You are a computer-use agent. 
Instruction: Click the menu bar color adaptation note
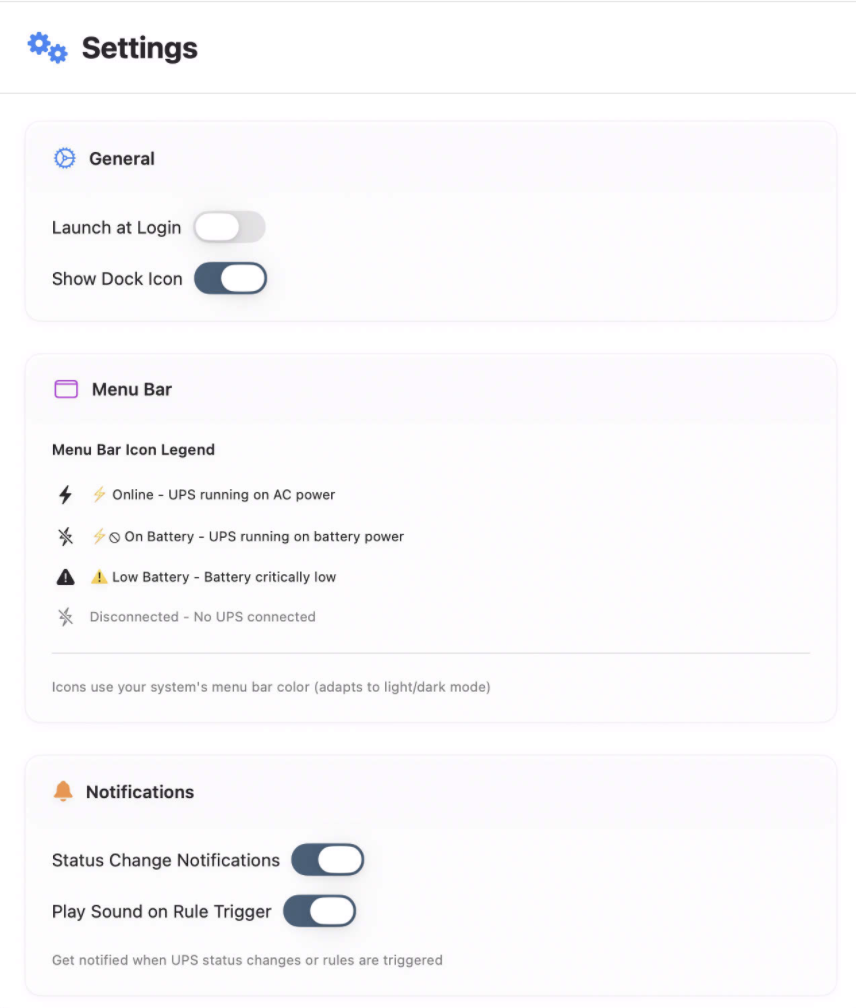[271, 687]
